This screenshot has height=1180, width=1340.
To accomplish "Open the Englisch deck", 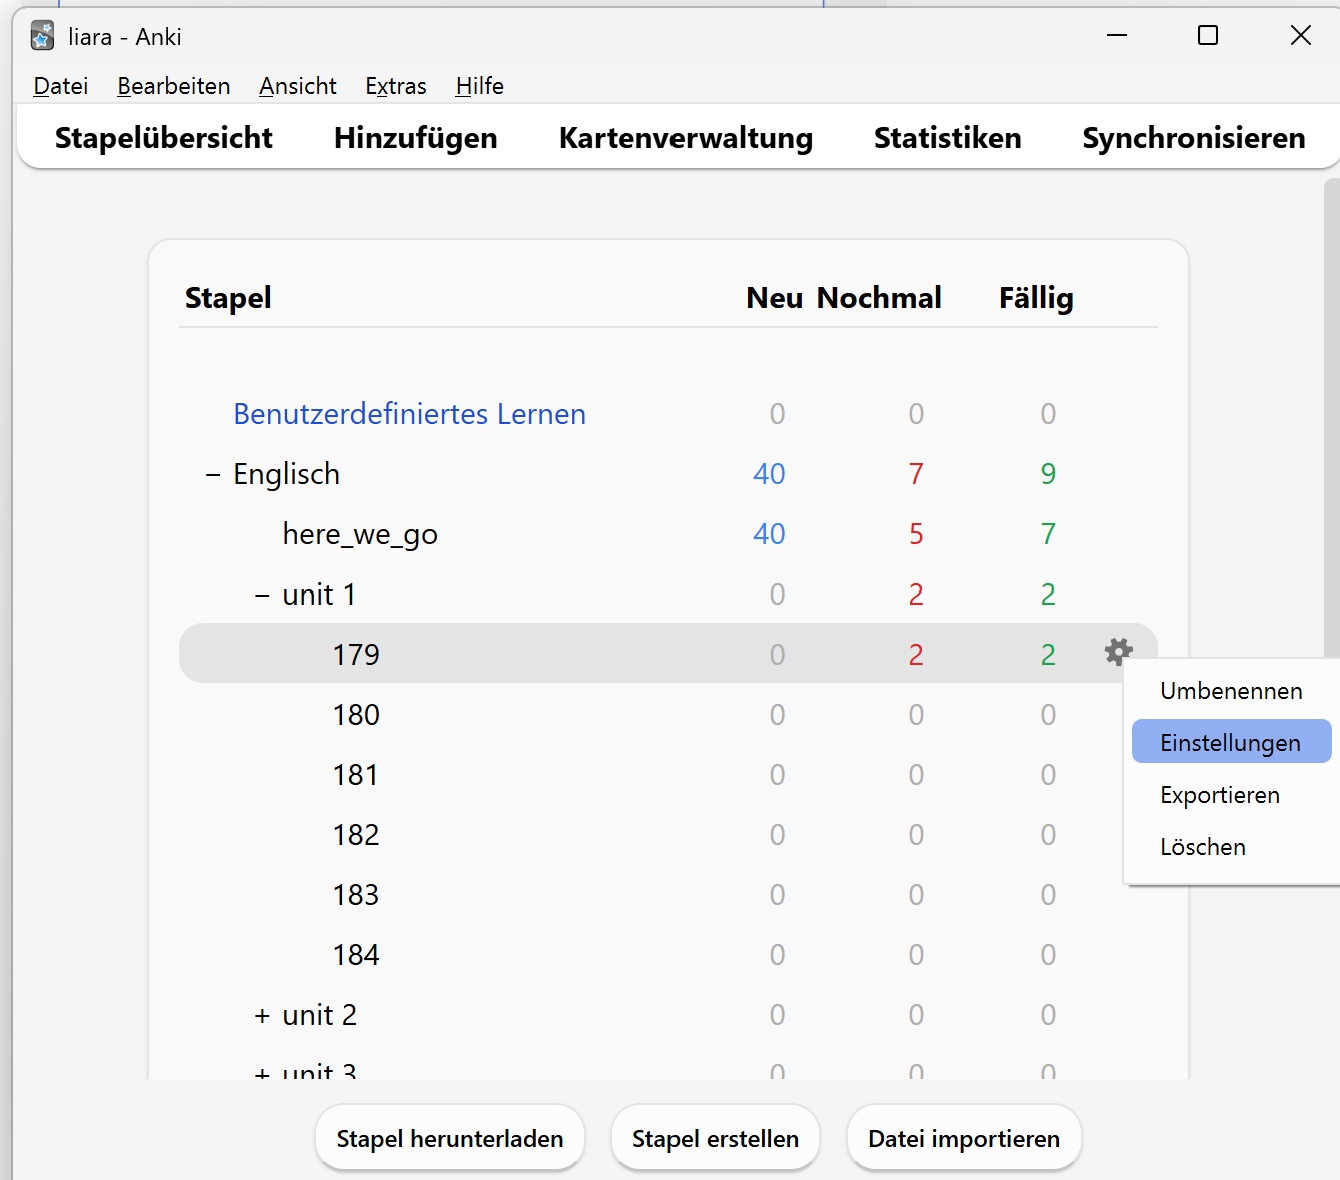I will click(287, 474).
